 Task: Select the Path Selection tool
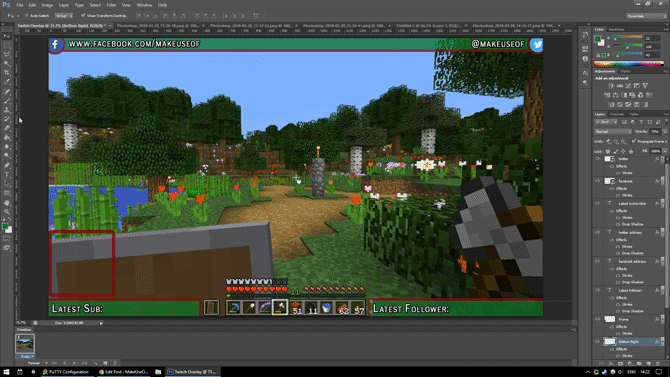tap(7, 184)
